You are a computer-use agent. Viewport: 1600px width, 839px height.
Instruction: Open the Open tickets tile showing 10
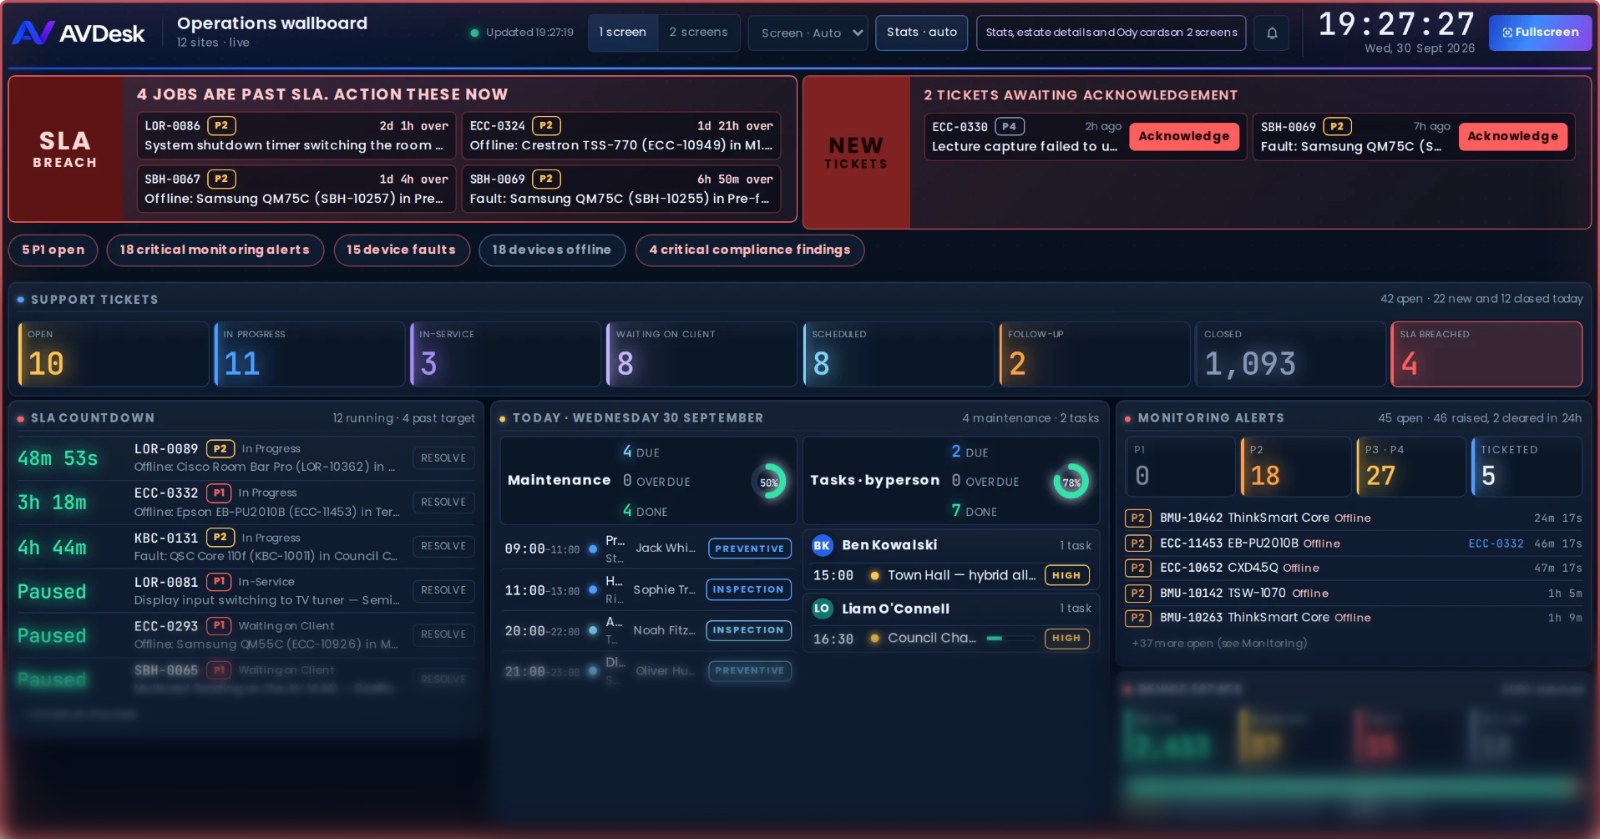[x=113, y=354]
